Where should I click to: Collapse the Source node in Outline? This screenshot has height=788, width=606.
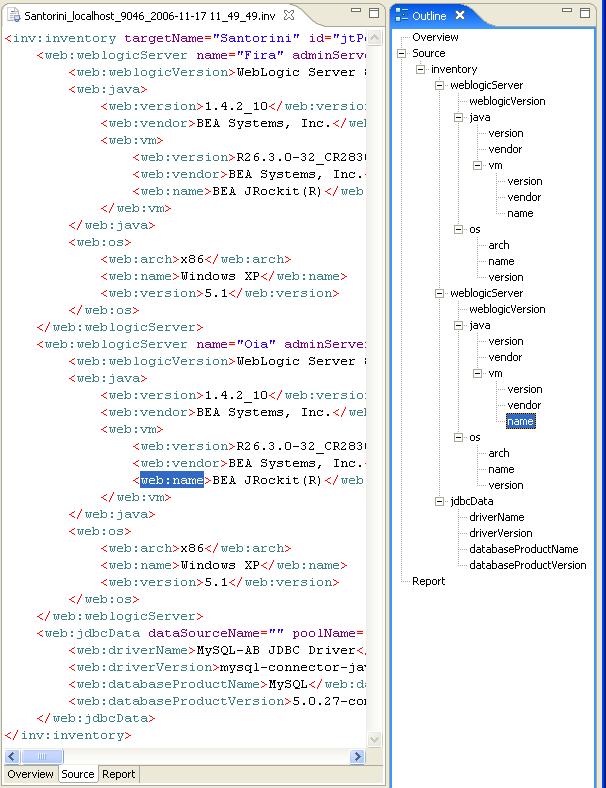pos(401,53)
